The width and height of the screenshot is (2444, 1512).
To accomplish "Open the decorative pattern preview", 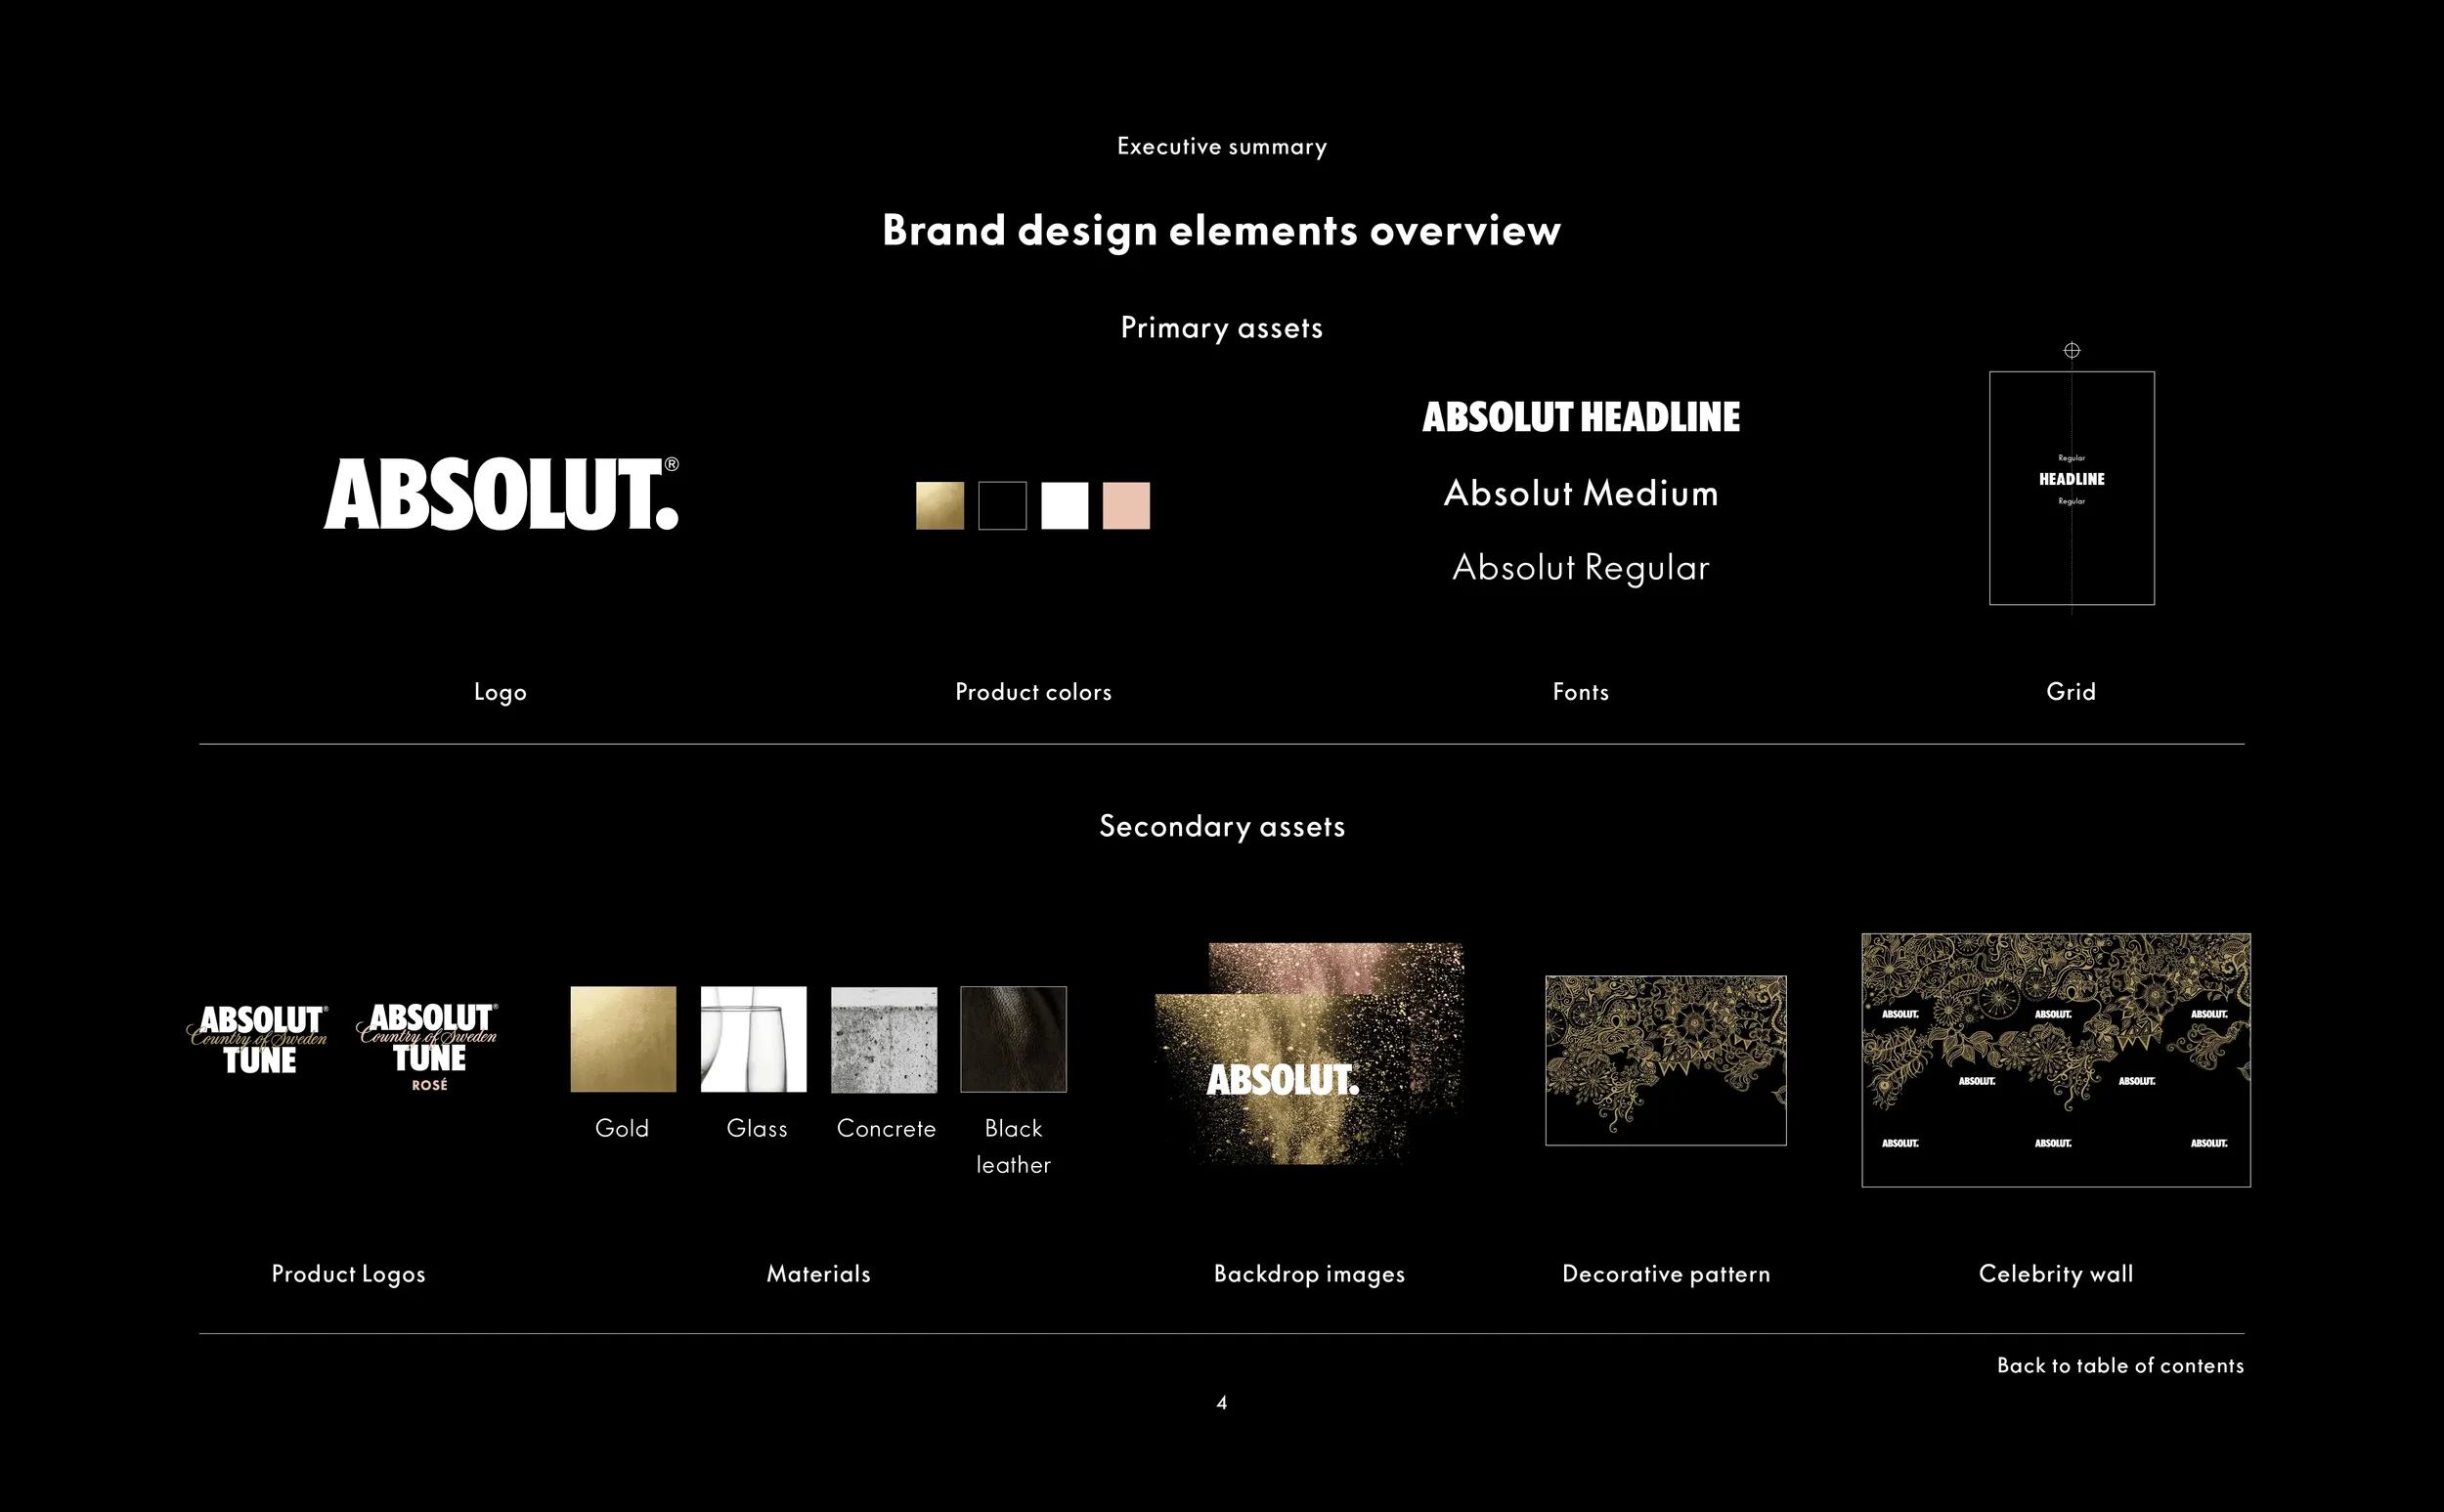I will point(1665,1060).
